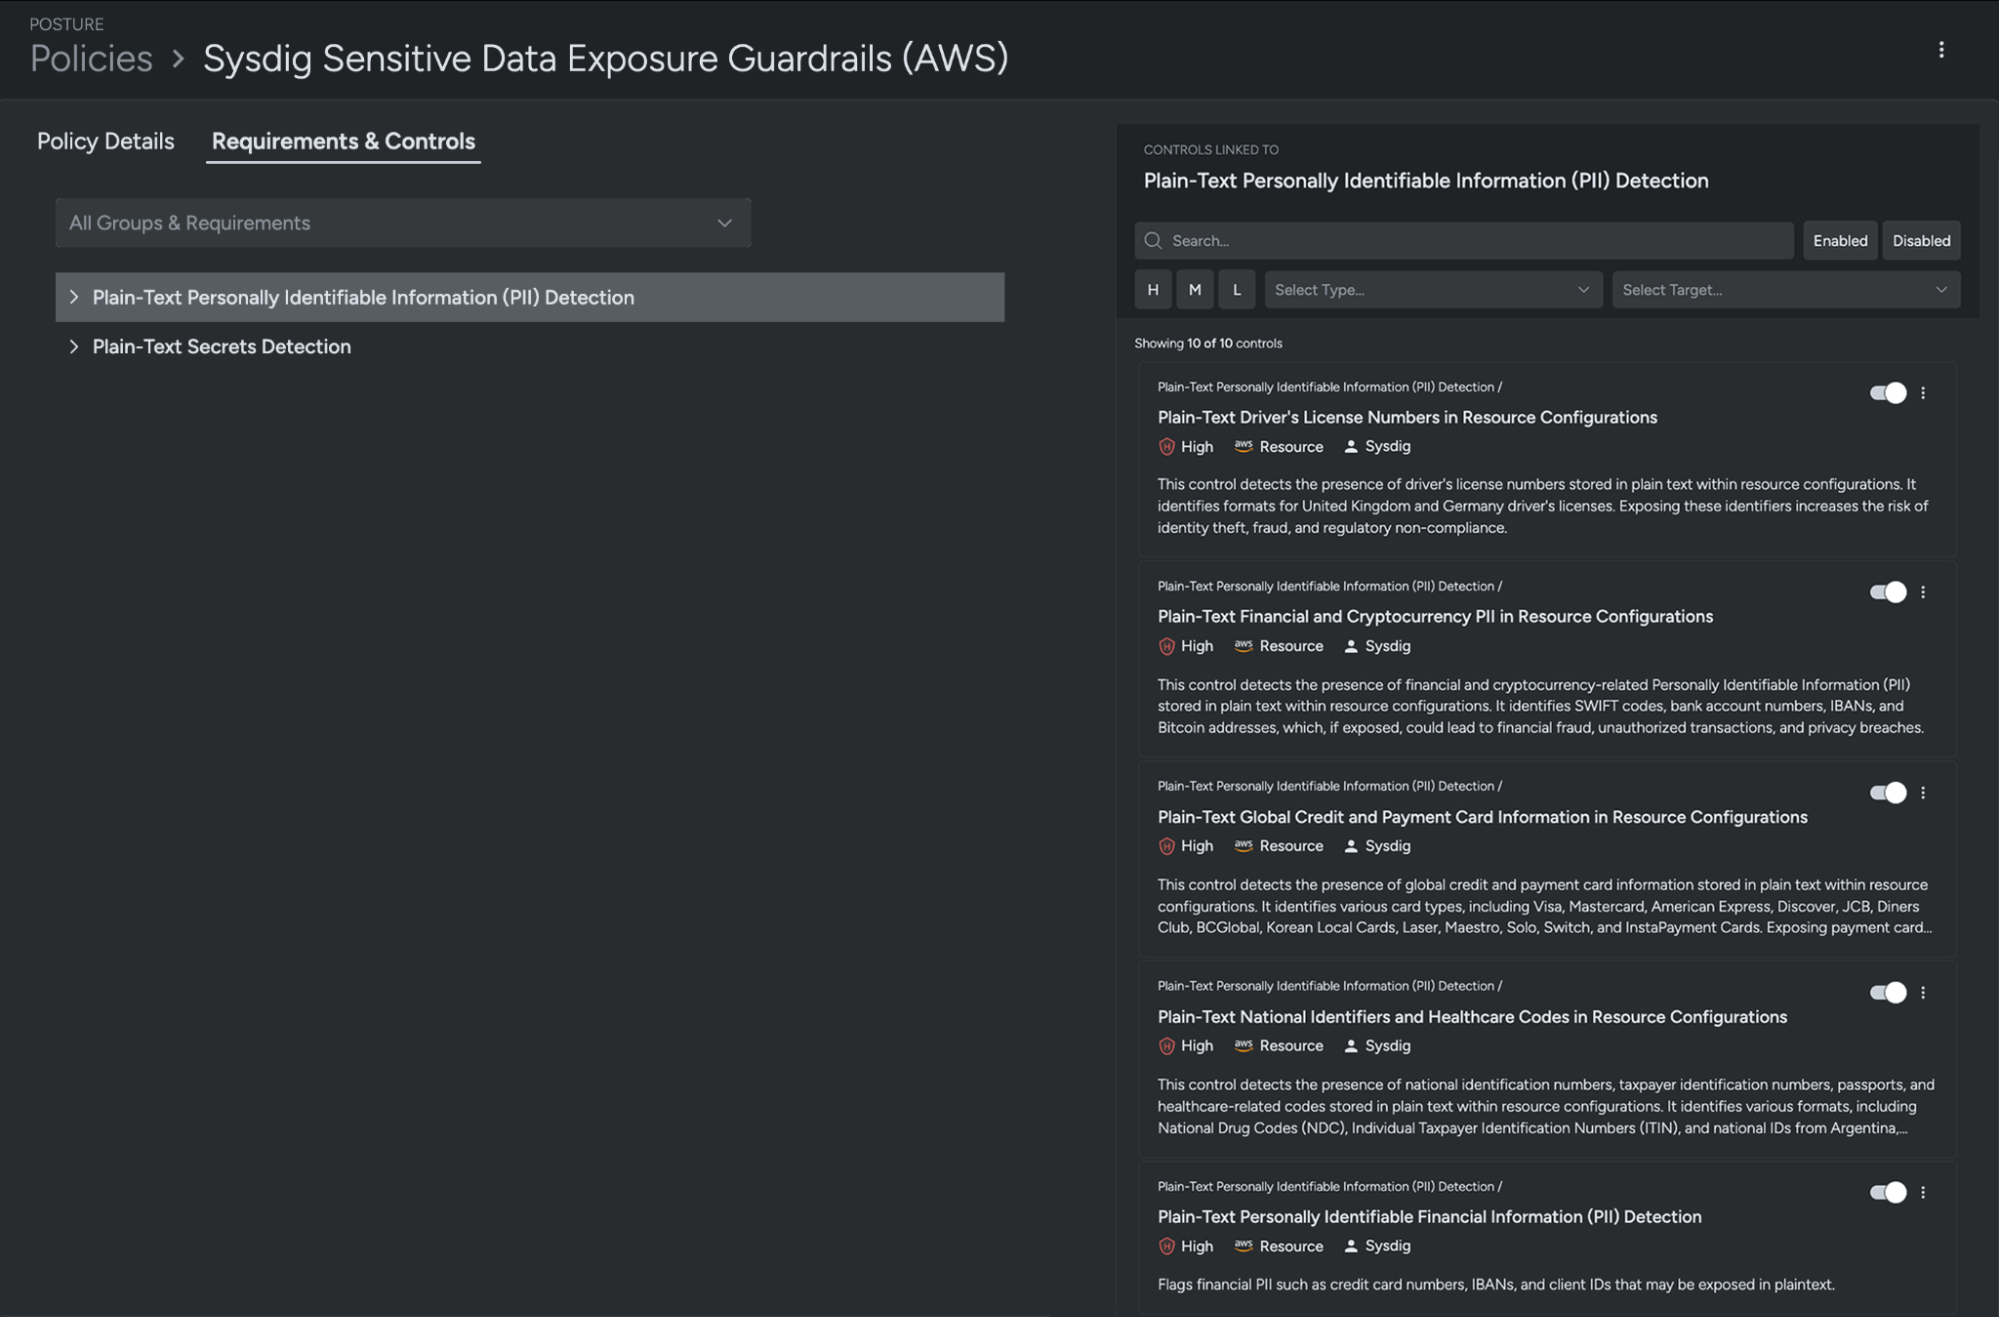1999x1317 pixels.
Task: Switch to the Policy Details tab
Action: [x=105, y=141]
